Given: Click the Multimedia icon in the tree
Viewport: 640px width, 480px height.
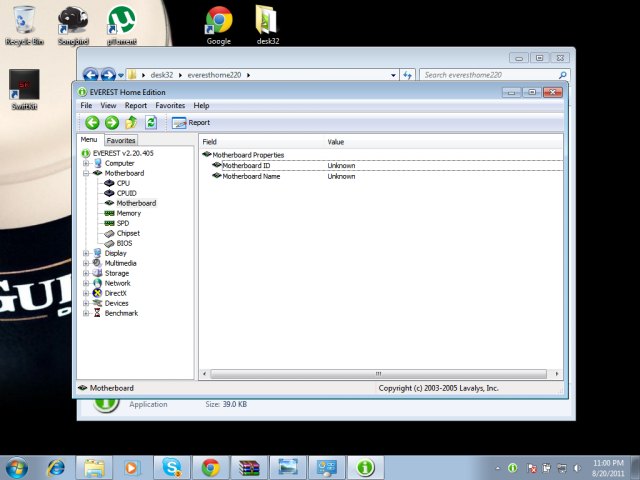Looking at the screenshot, I should [x=97, y=263].
